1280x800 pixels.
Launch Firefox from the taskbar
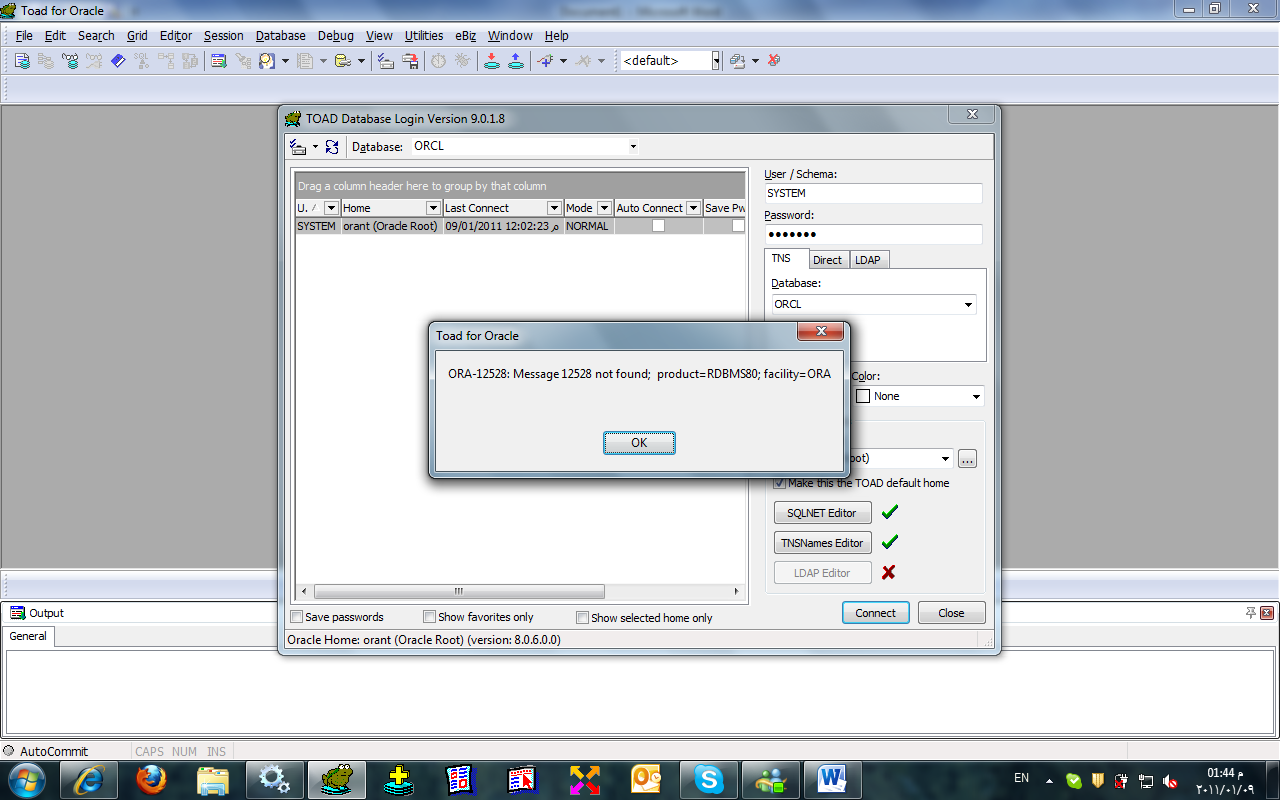[x=152, y=779]
